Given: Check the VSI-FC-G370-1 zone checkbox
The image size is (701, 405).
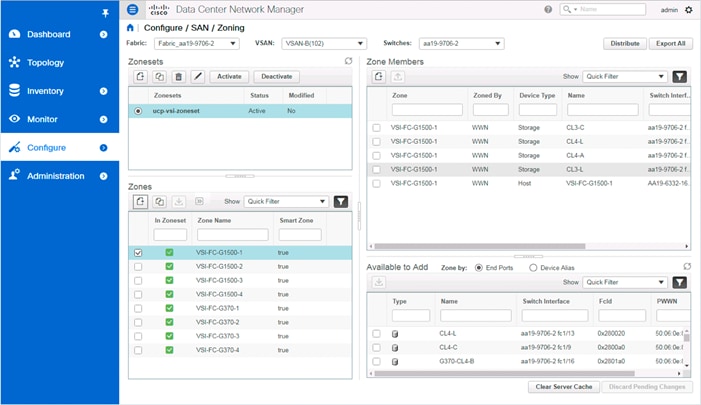Looking at the screenshot, I should tap(138, 308).
